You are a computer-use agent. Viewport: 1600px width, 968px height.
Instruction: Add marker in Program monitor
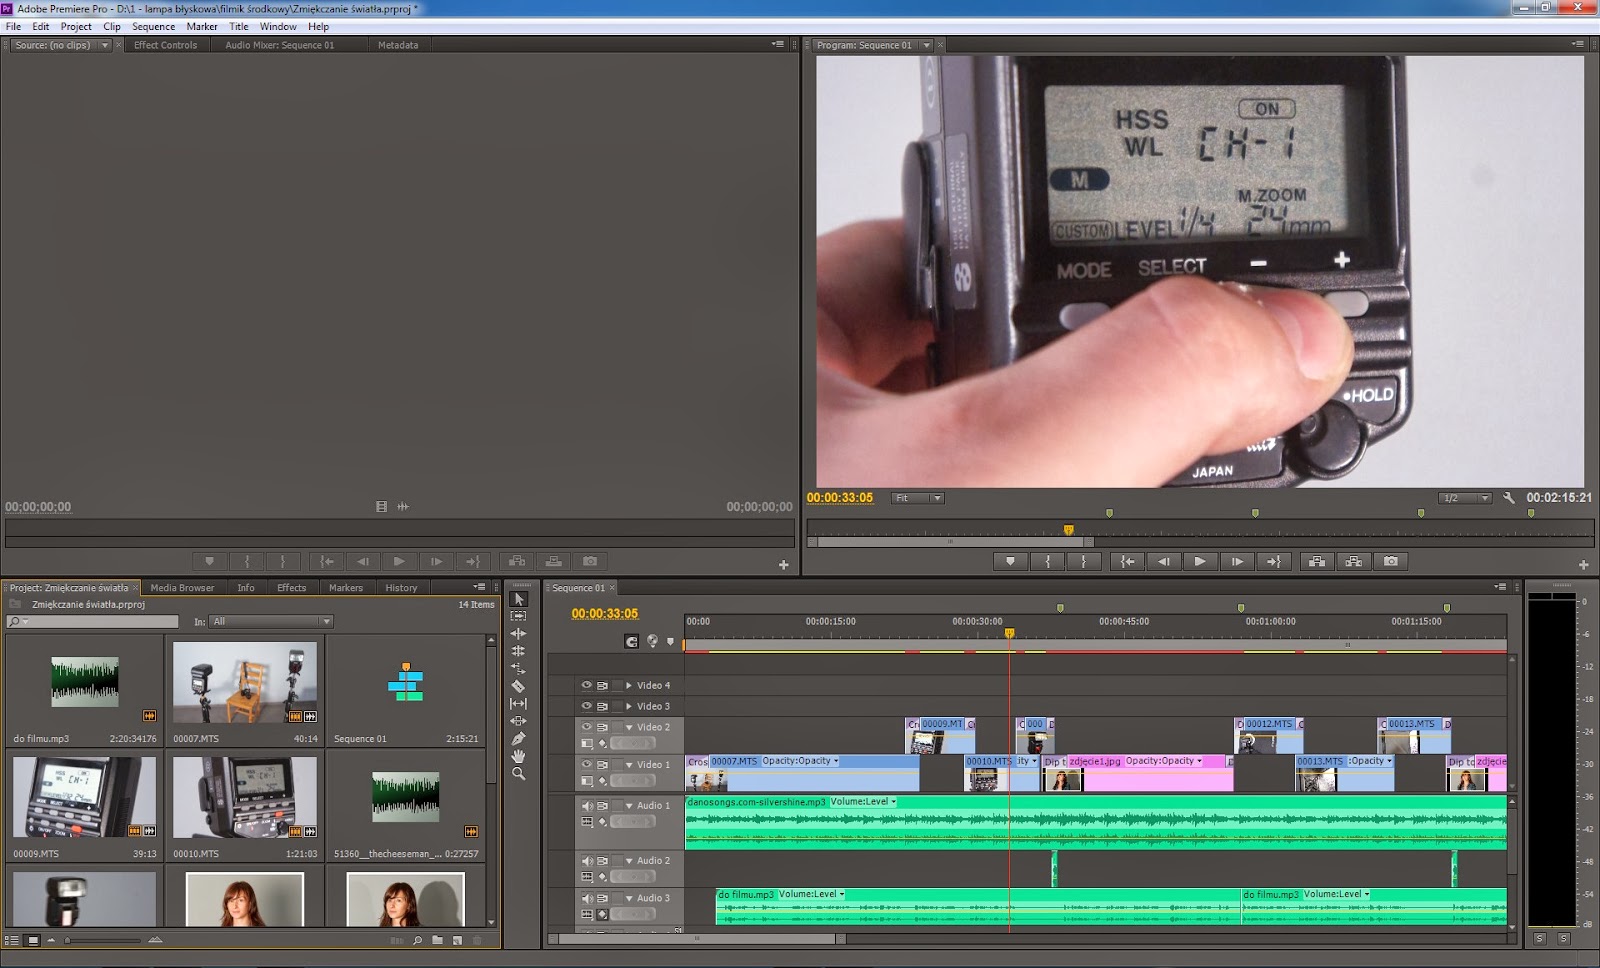(x=1010, y=561)
